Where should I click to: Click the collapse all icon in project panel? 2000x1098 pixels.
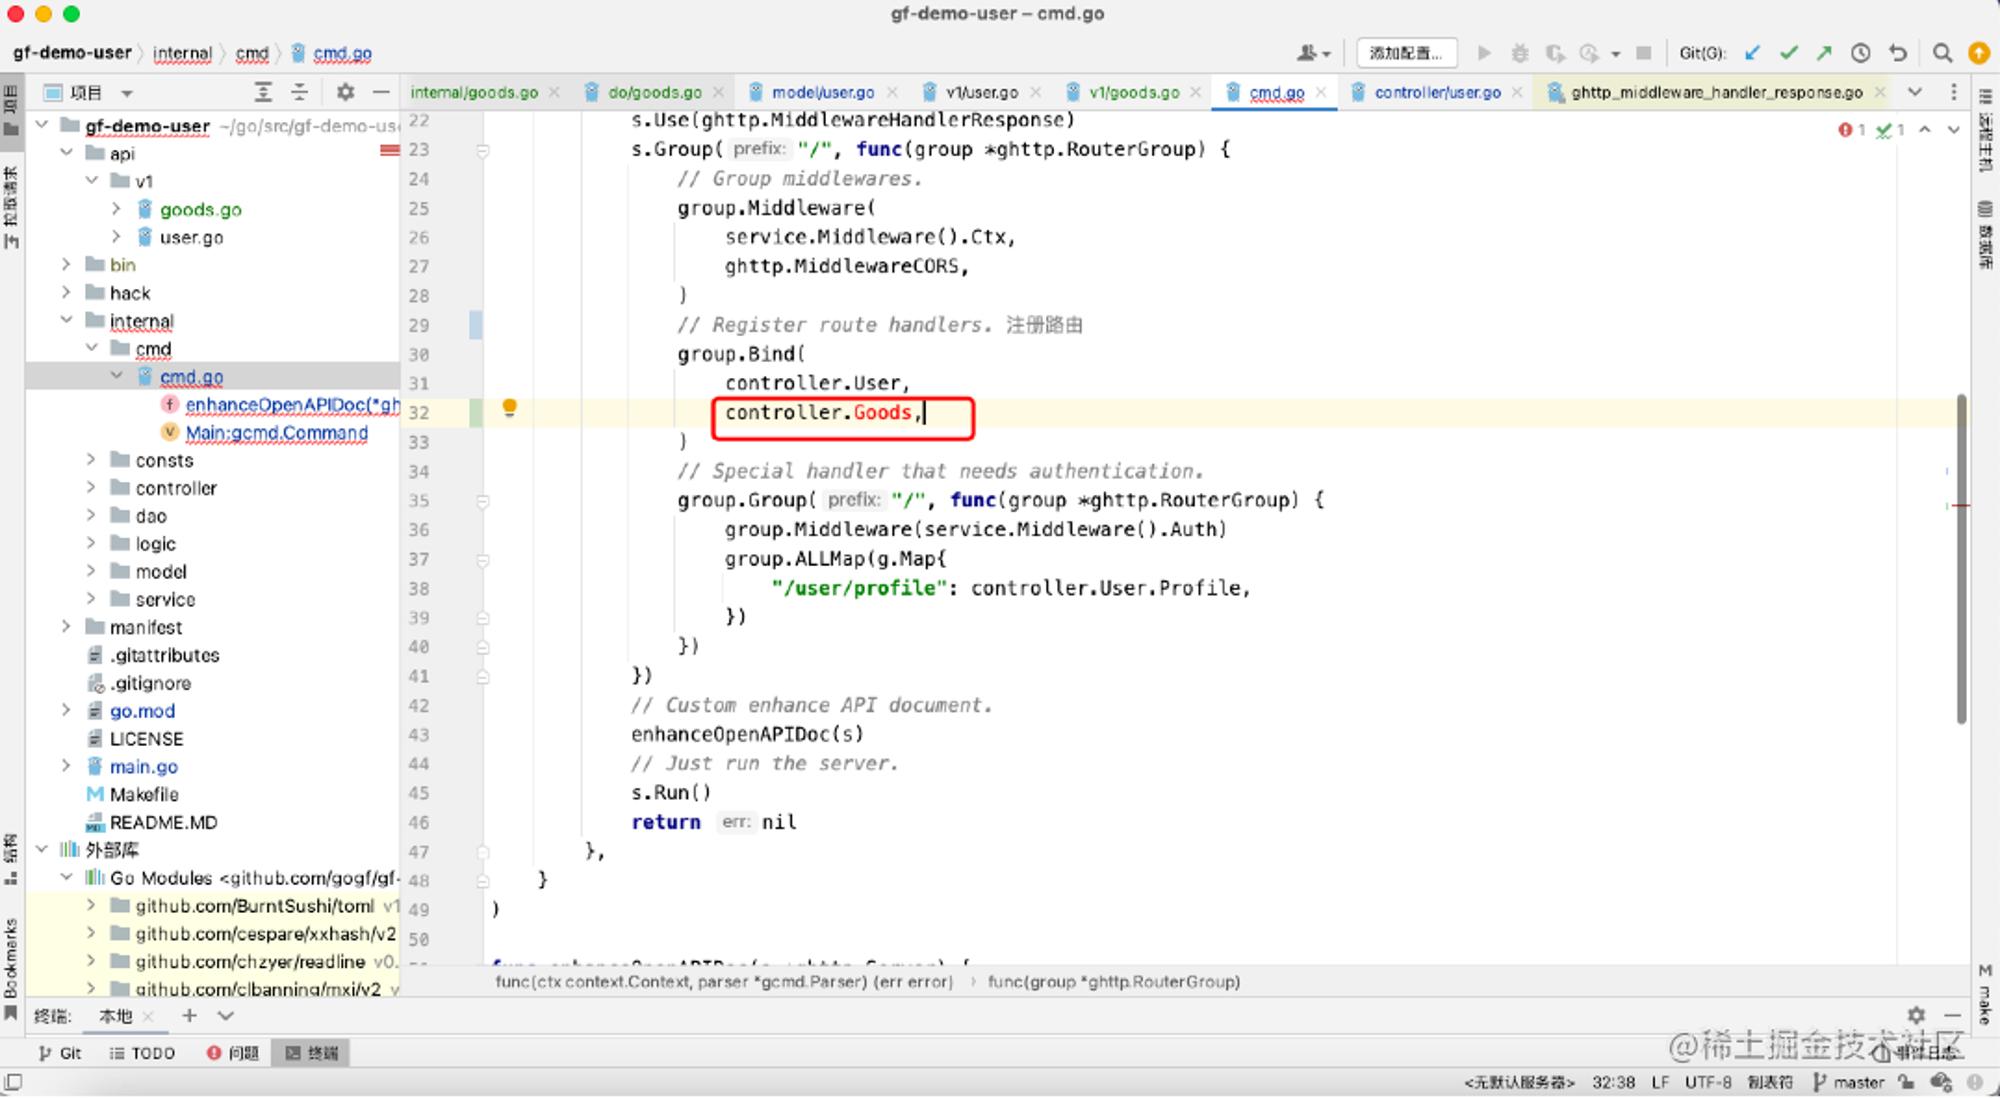(x=299, y=92)
